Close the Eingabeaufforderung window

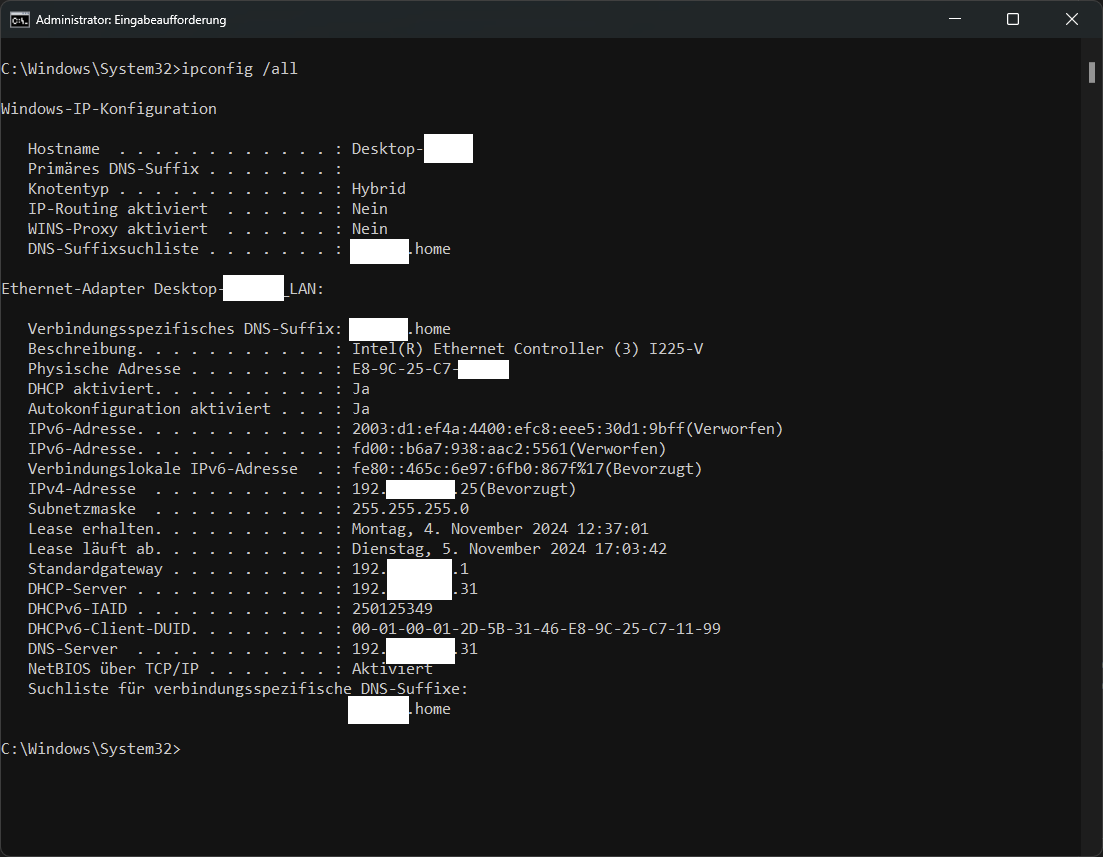tap(1071, 19)
